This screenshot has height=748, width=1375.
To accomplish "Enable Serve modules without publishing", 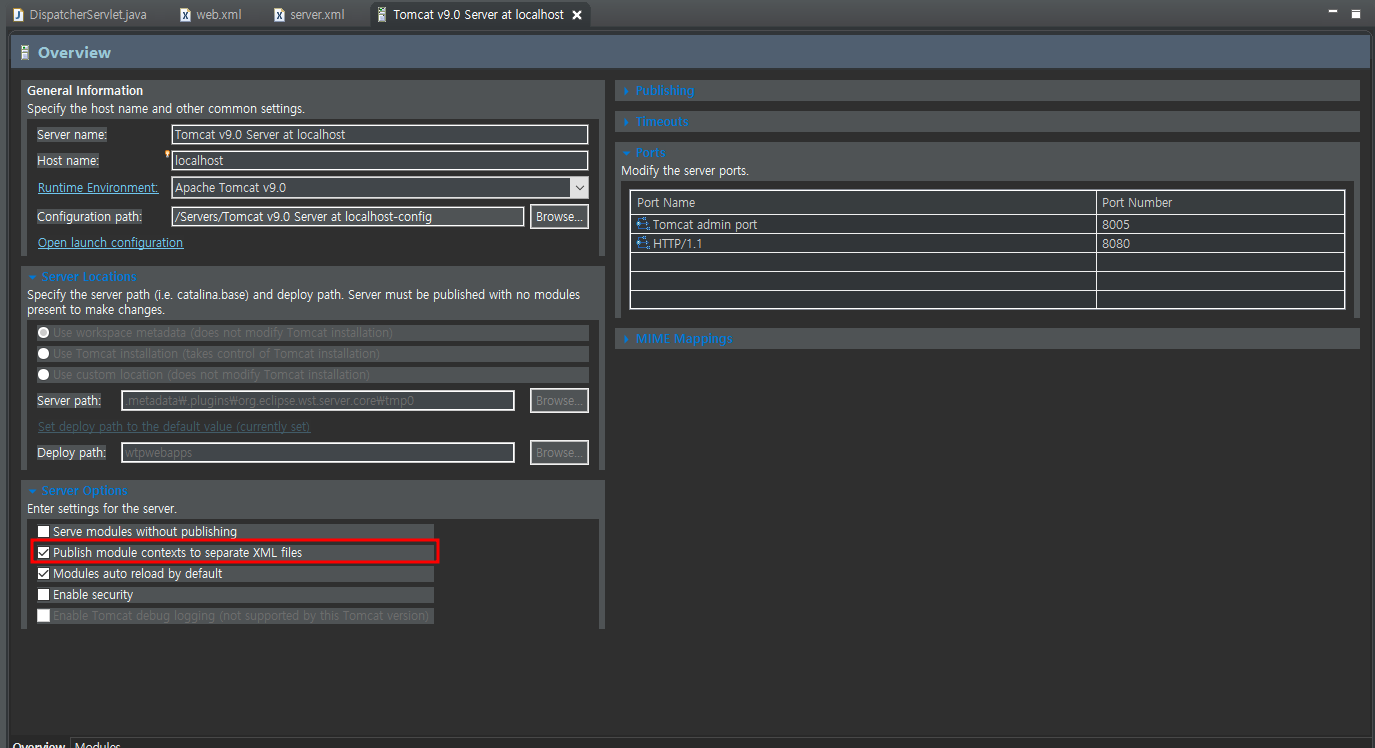I will click(43, 531).
